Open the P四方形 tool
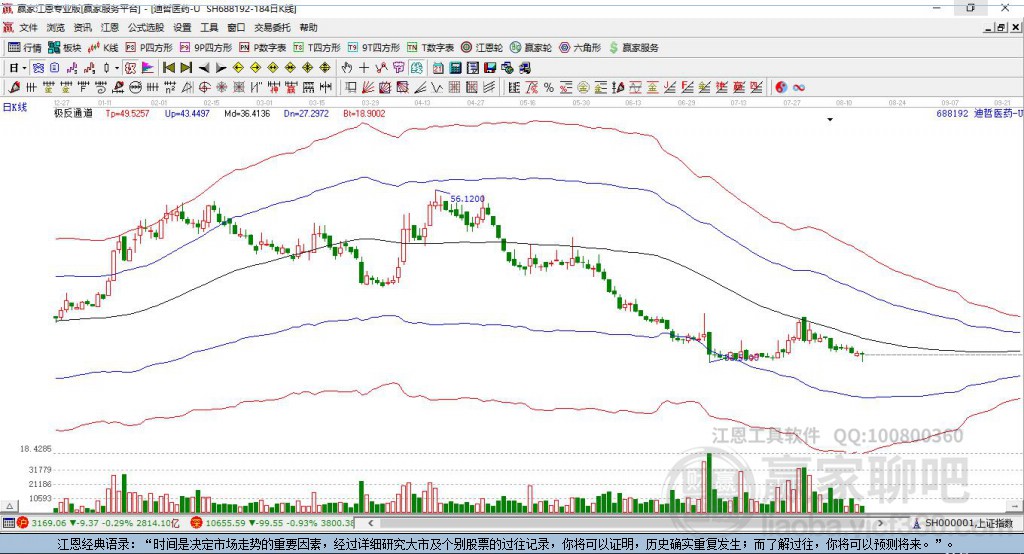 pos(149,48)
